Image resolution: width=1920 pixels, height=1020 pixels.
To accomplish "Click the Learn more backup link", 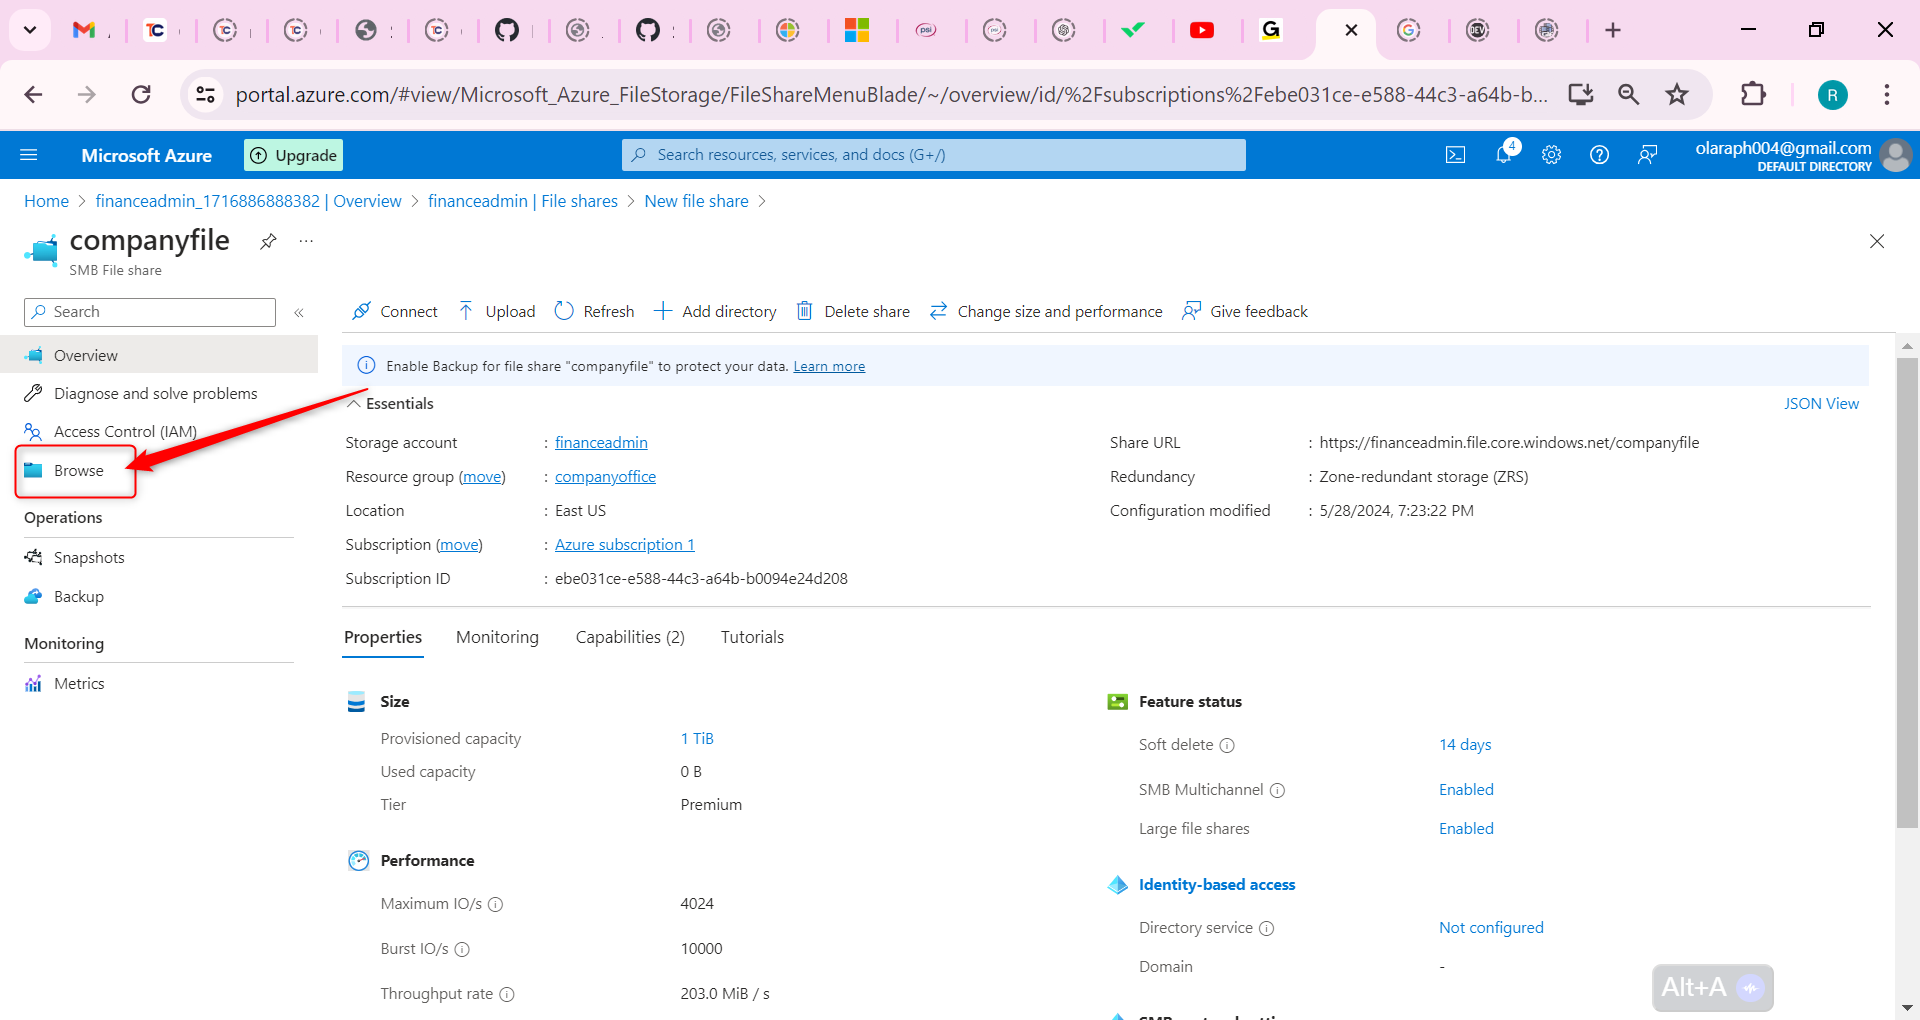I will pos(829,365).
